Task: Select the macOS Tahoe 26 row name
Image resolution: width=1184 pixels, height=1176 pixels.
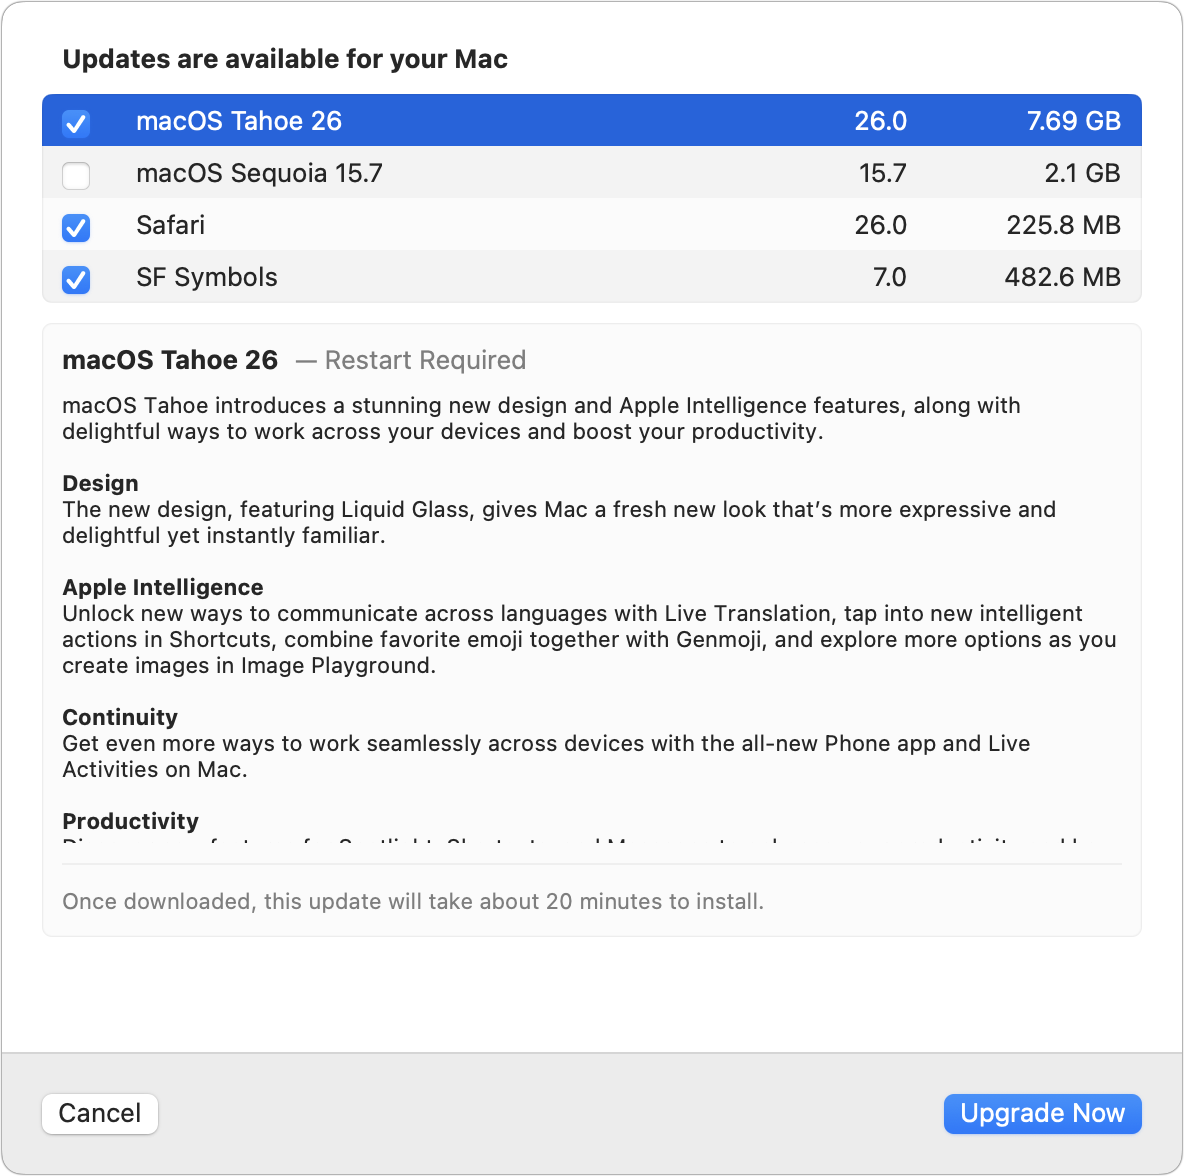Action: pos(239,121)
